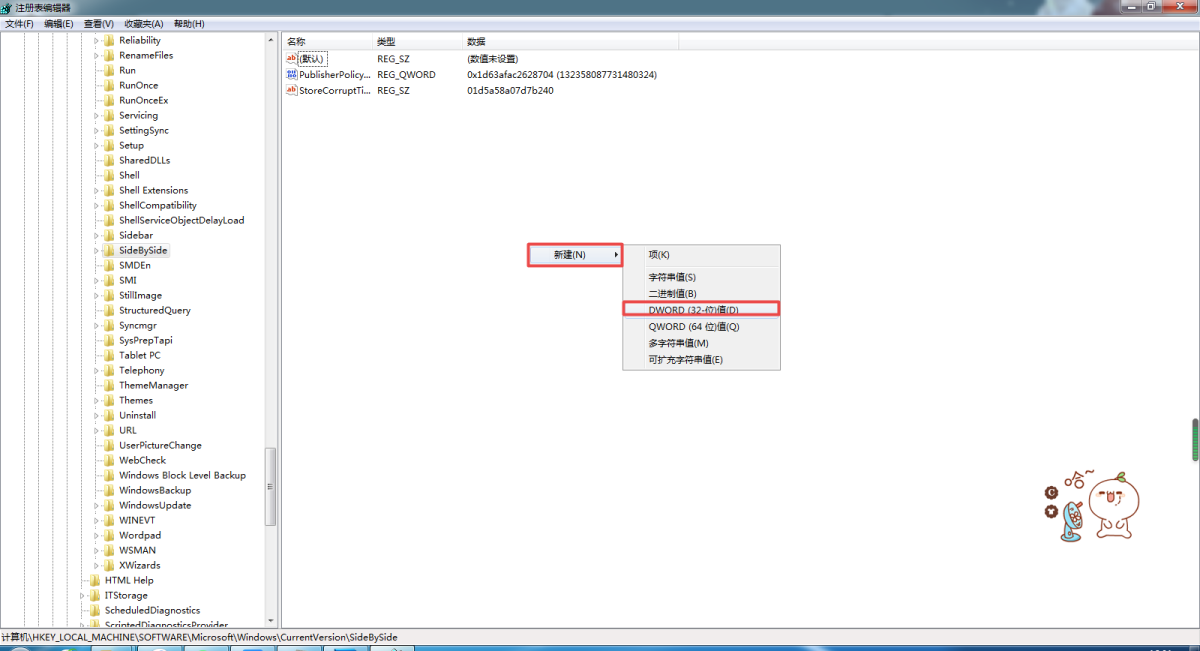Screen dimensions: 1200x651
Task: Click the registry editor title bar icon
Action: coord(7,7)
